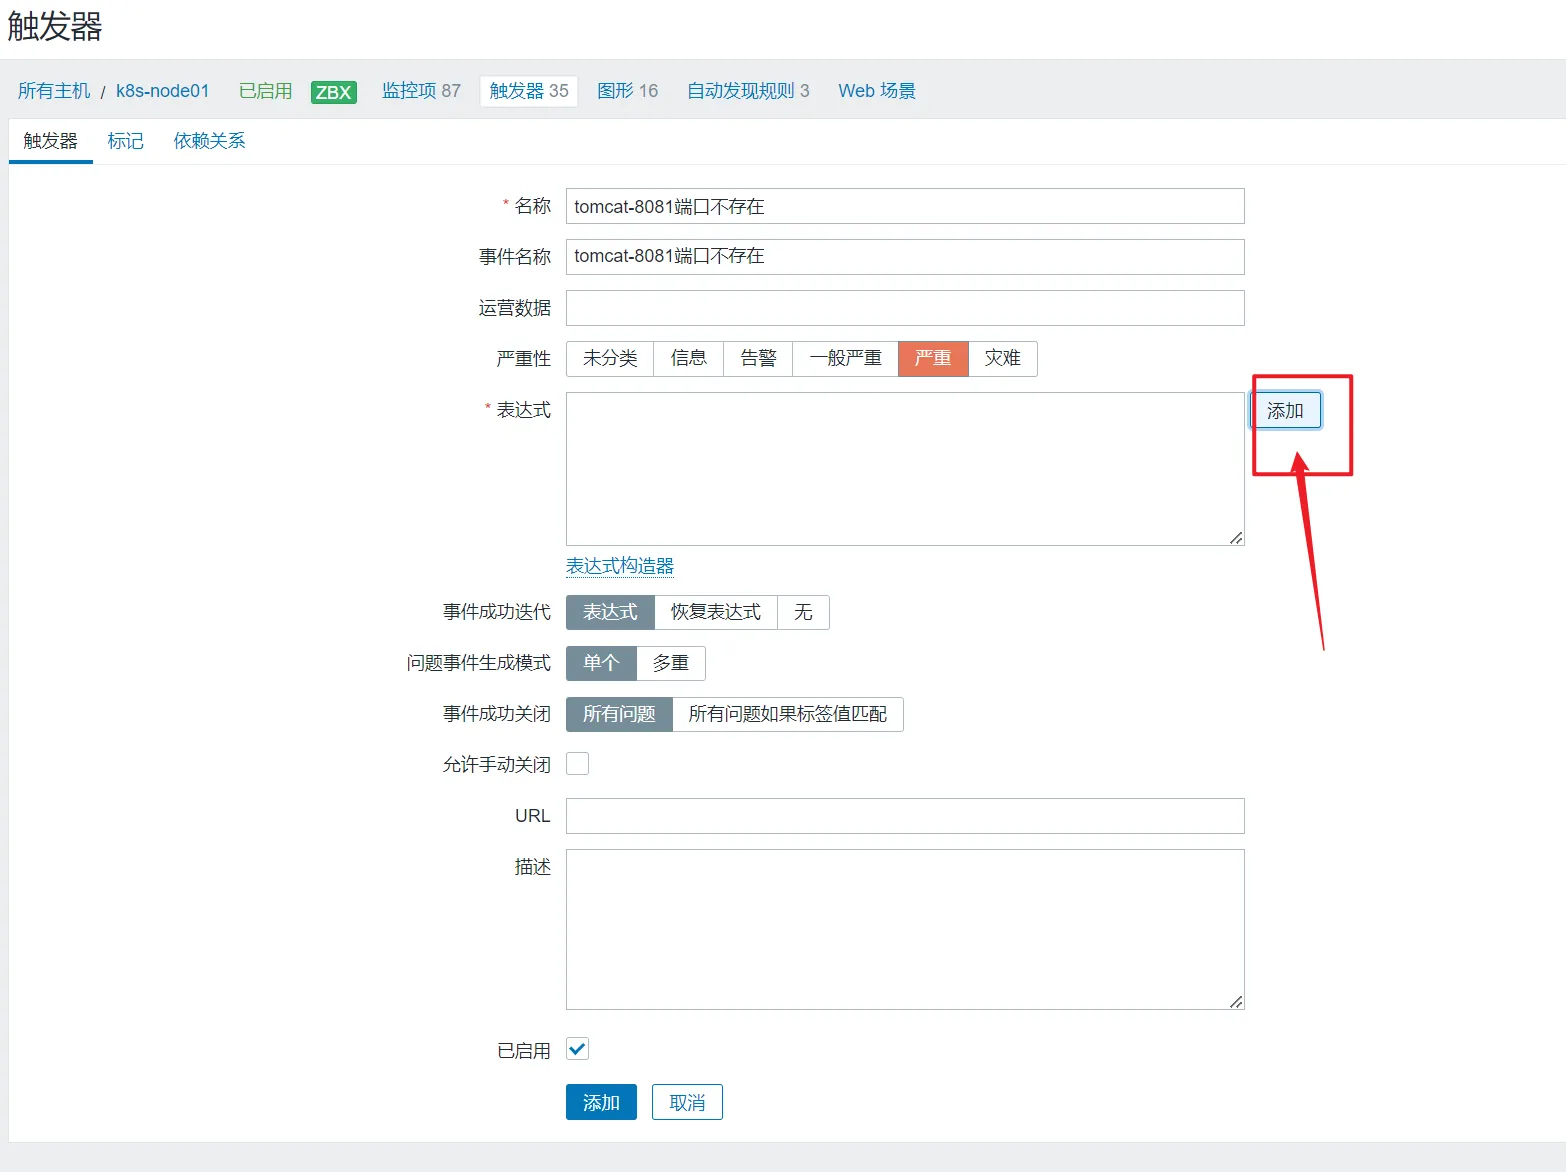Open 自动发现规则 3 link

point(747,91)
